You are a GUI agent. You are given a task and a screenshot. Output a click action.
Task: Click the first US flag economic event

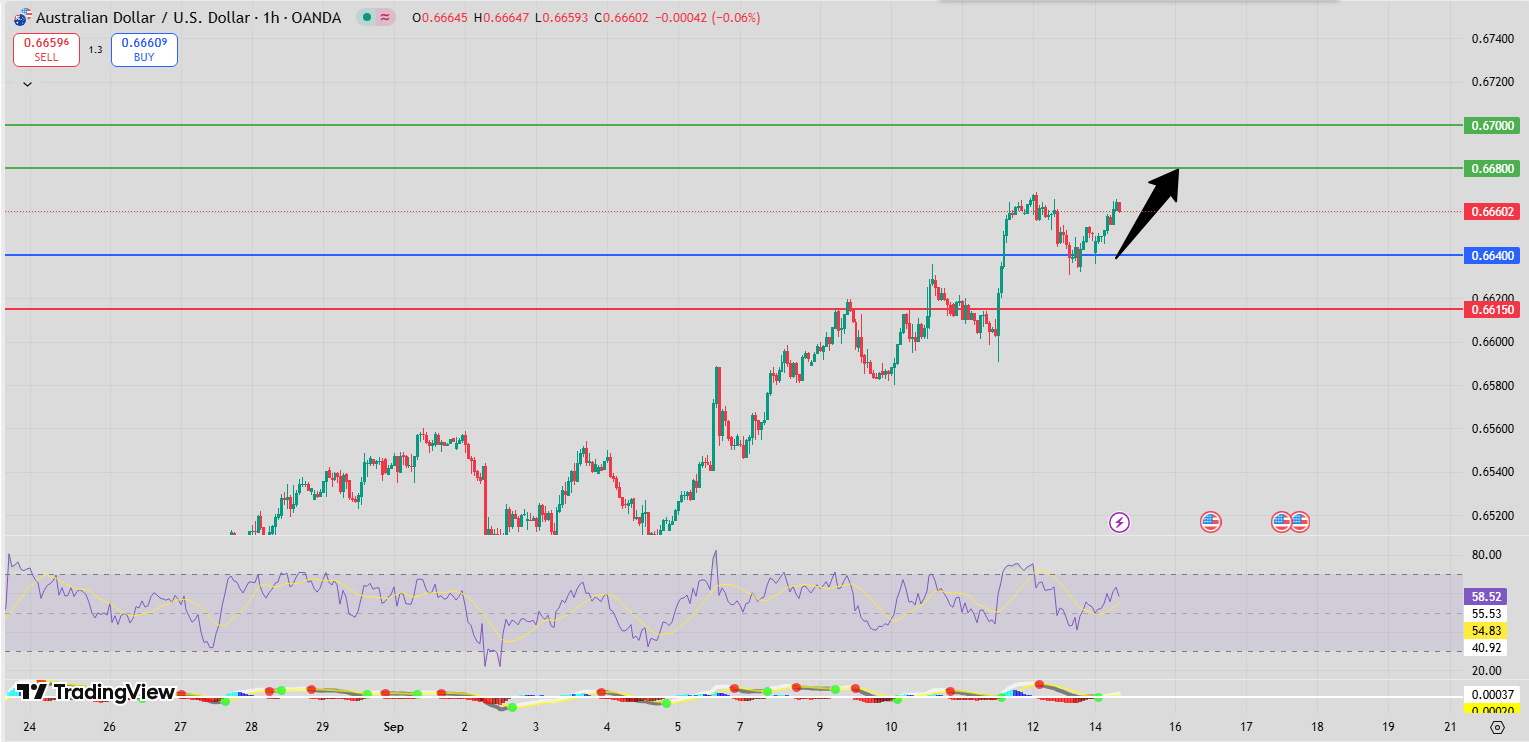tap(1211, 521)
